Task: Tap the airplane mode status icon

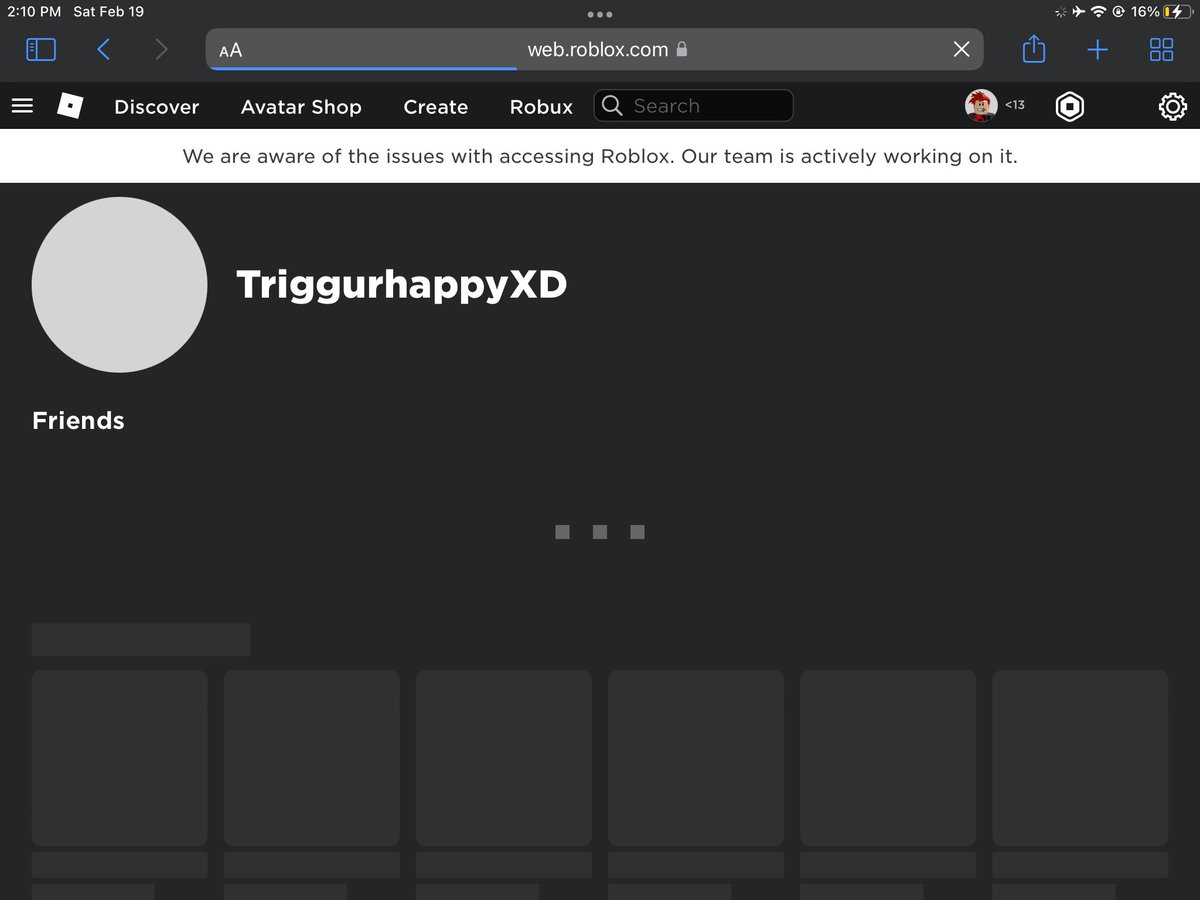Action: click(x=1077, y=12)
